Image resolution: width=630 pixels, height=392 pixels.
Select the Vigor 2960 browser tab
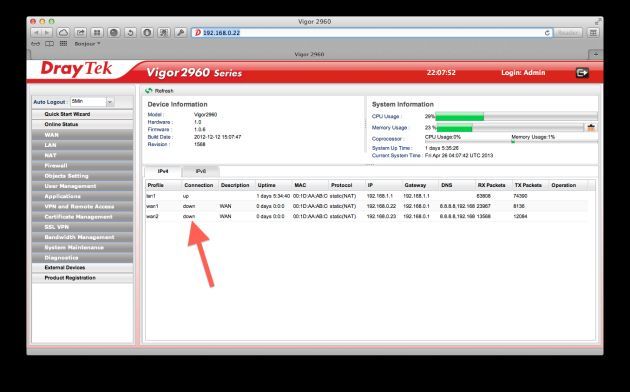309,54
